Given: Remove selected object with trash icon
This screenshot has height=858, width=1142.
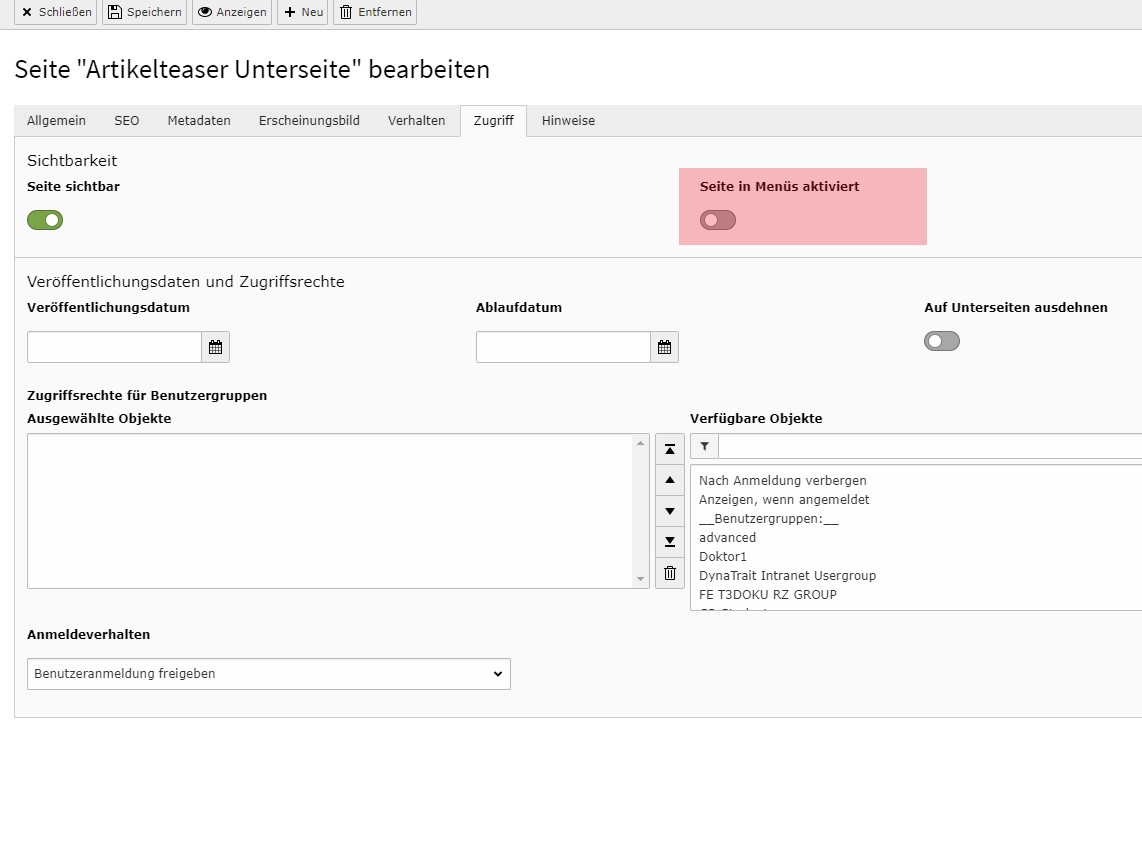Looking at the screenshot, I should (670, 573).
